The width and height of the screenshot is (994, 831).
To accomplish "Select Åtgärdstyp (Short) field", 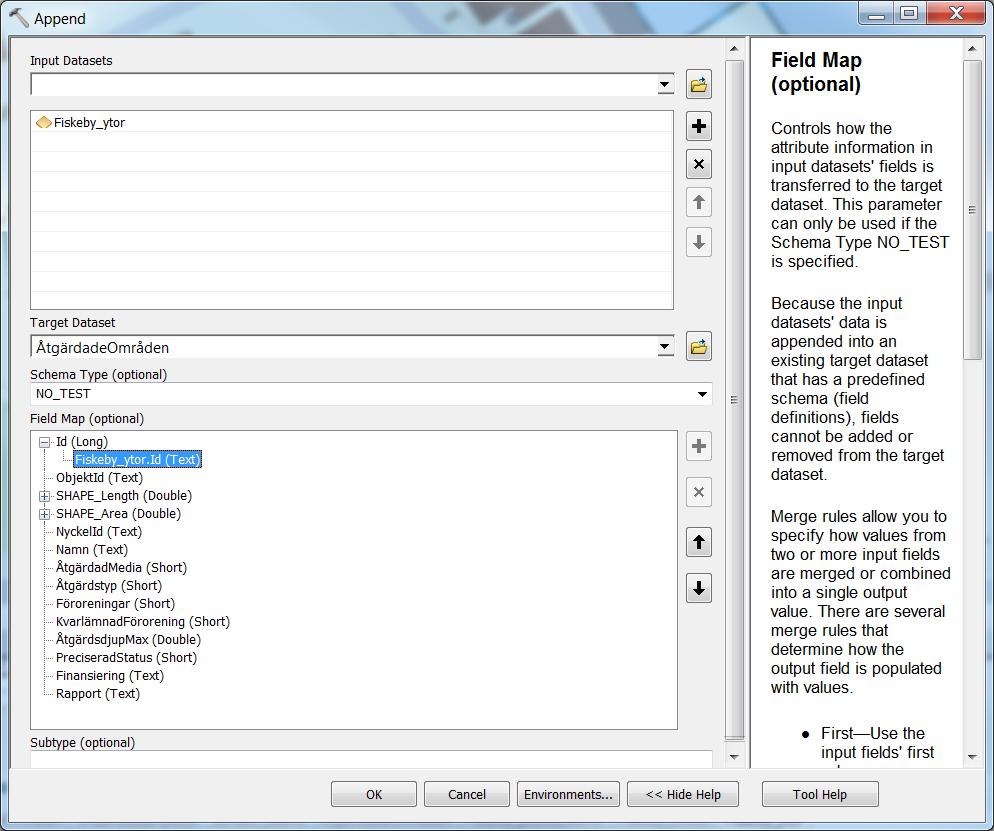I will 109,586.
